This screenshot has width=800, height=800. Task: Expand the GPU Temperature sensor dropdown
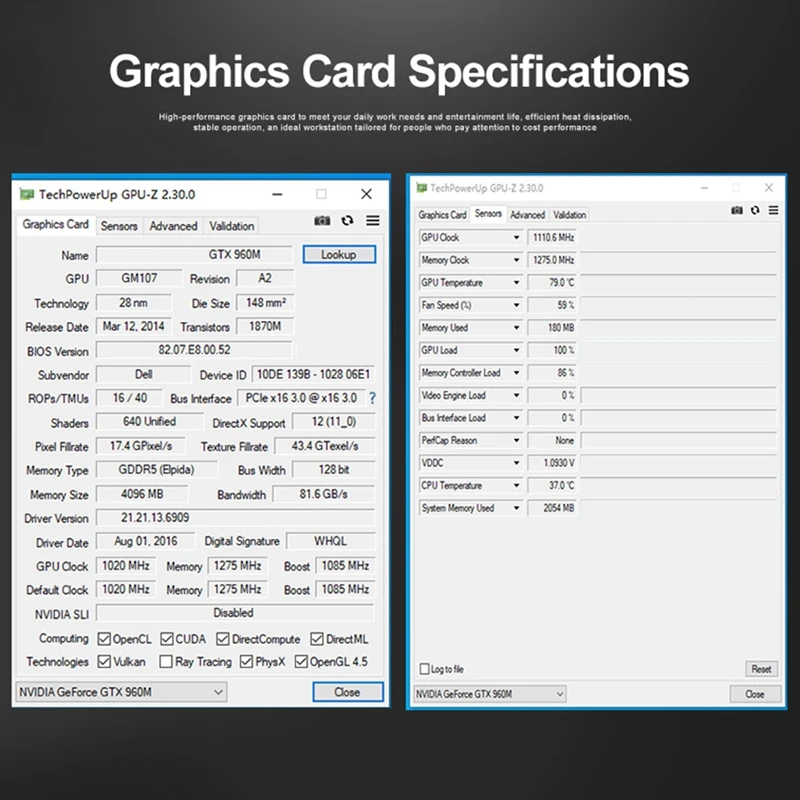[516, 282]
